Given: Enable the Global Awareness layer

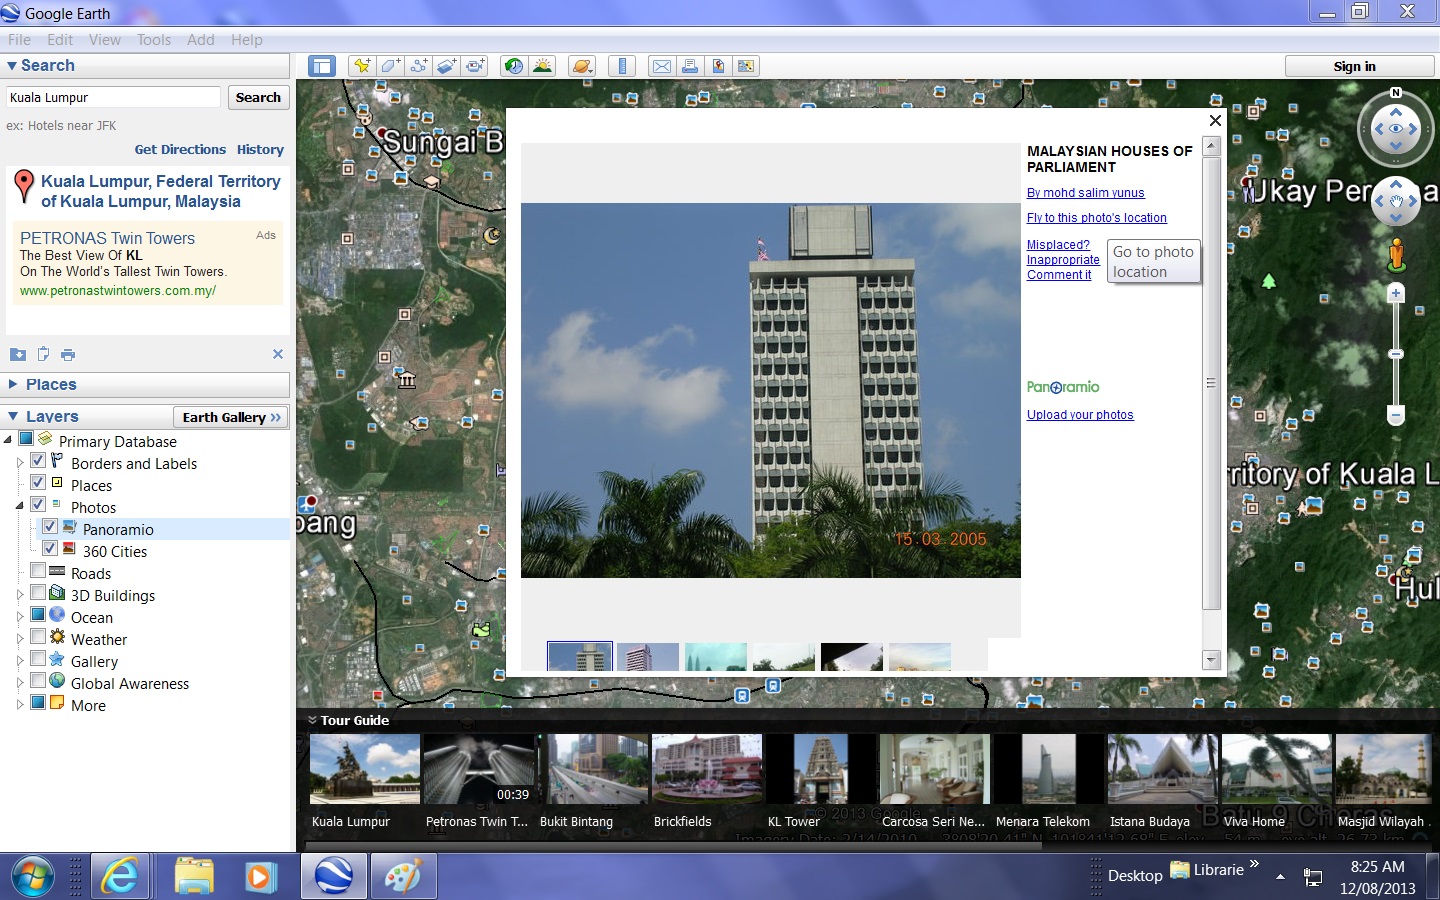Looking at the screenshot, I should pyautogui.click(x=38, y=681).
